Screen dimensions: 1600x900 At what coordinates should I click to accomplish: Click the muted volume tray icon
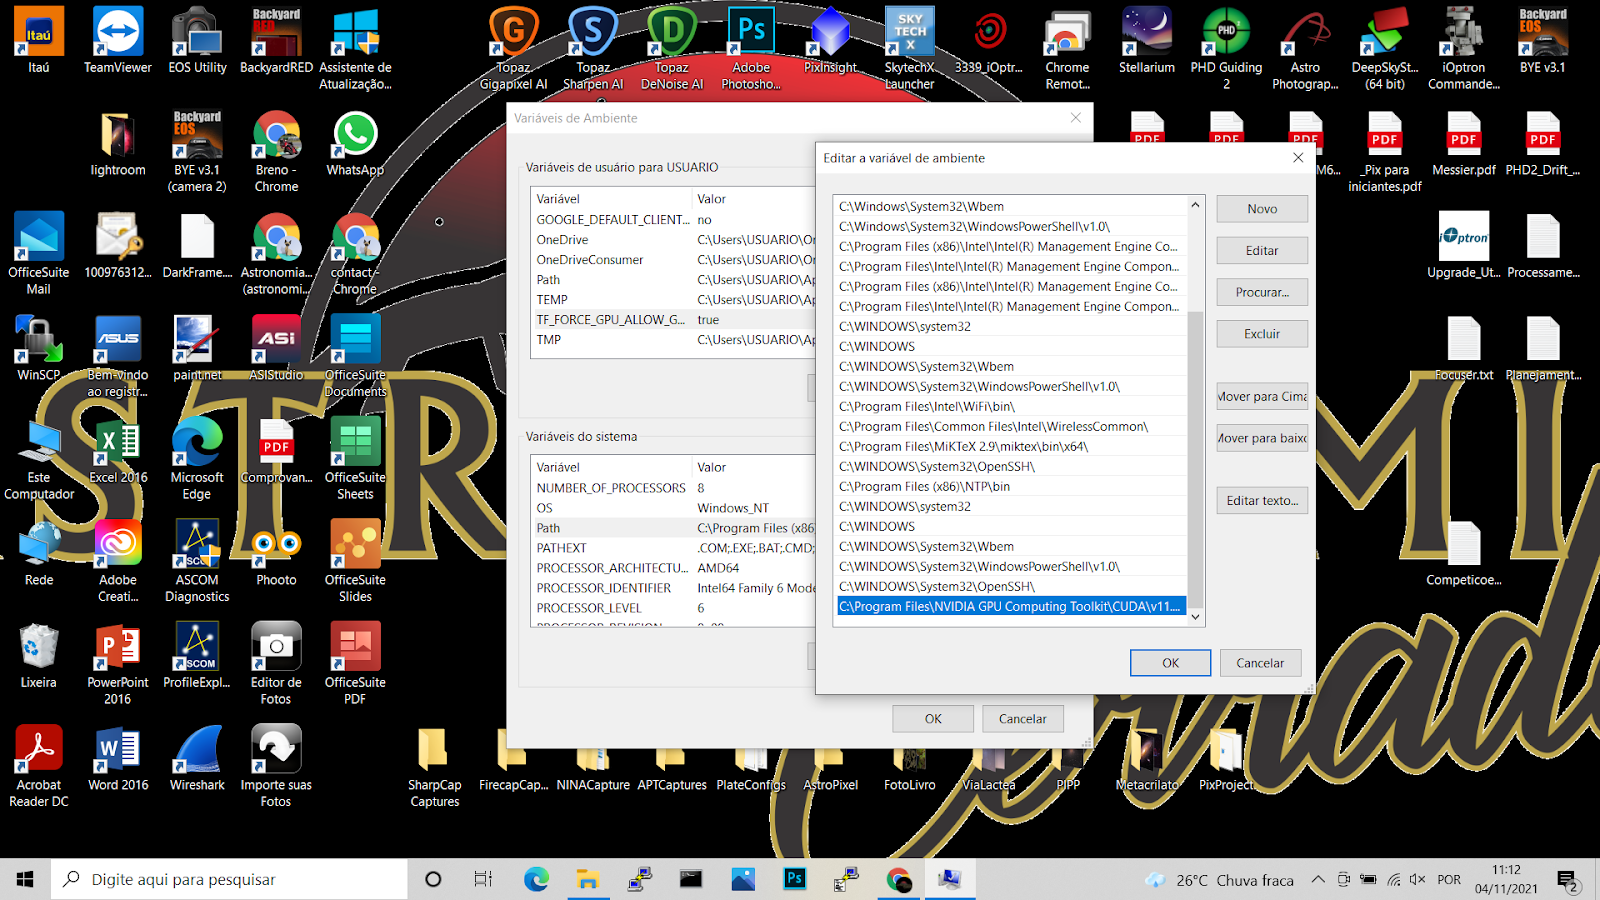coord(1417,880)
